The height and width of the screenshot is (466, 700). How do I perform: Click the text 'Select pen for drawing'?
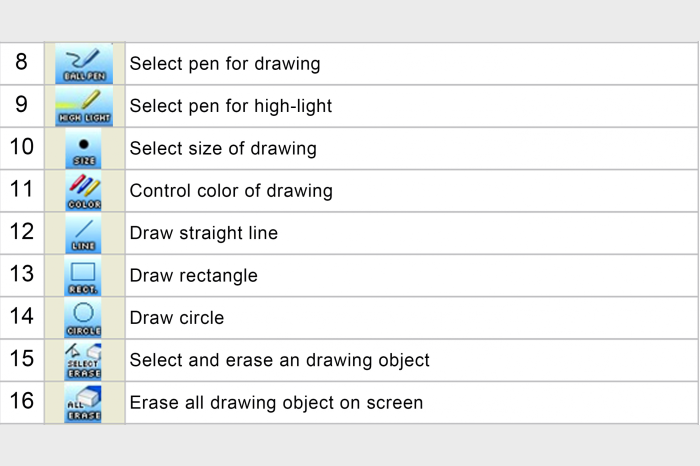225,64
